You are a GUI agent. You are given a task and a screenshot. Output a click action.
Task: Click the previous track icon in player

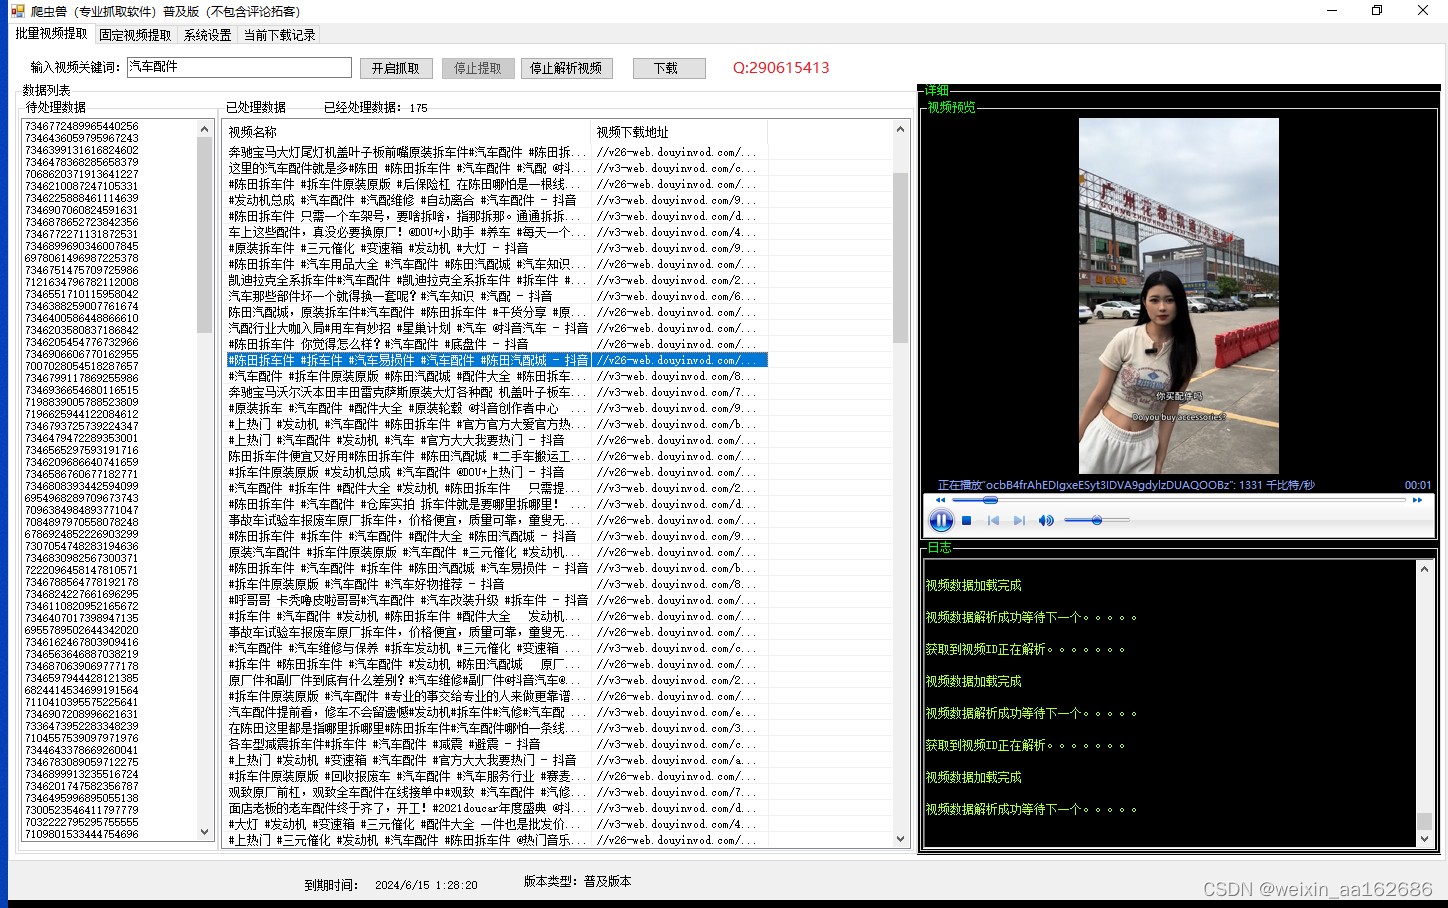tap(993, 520)
